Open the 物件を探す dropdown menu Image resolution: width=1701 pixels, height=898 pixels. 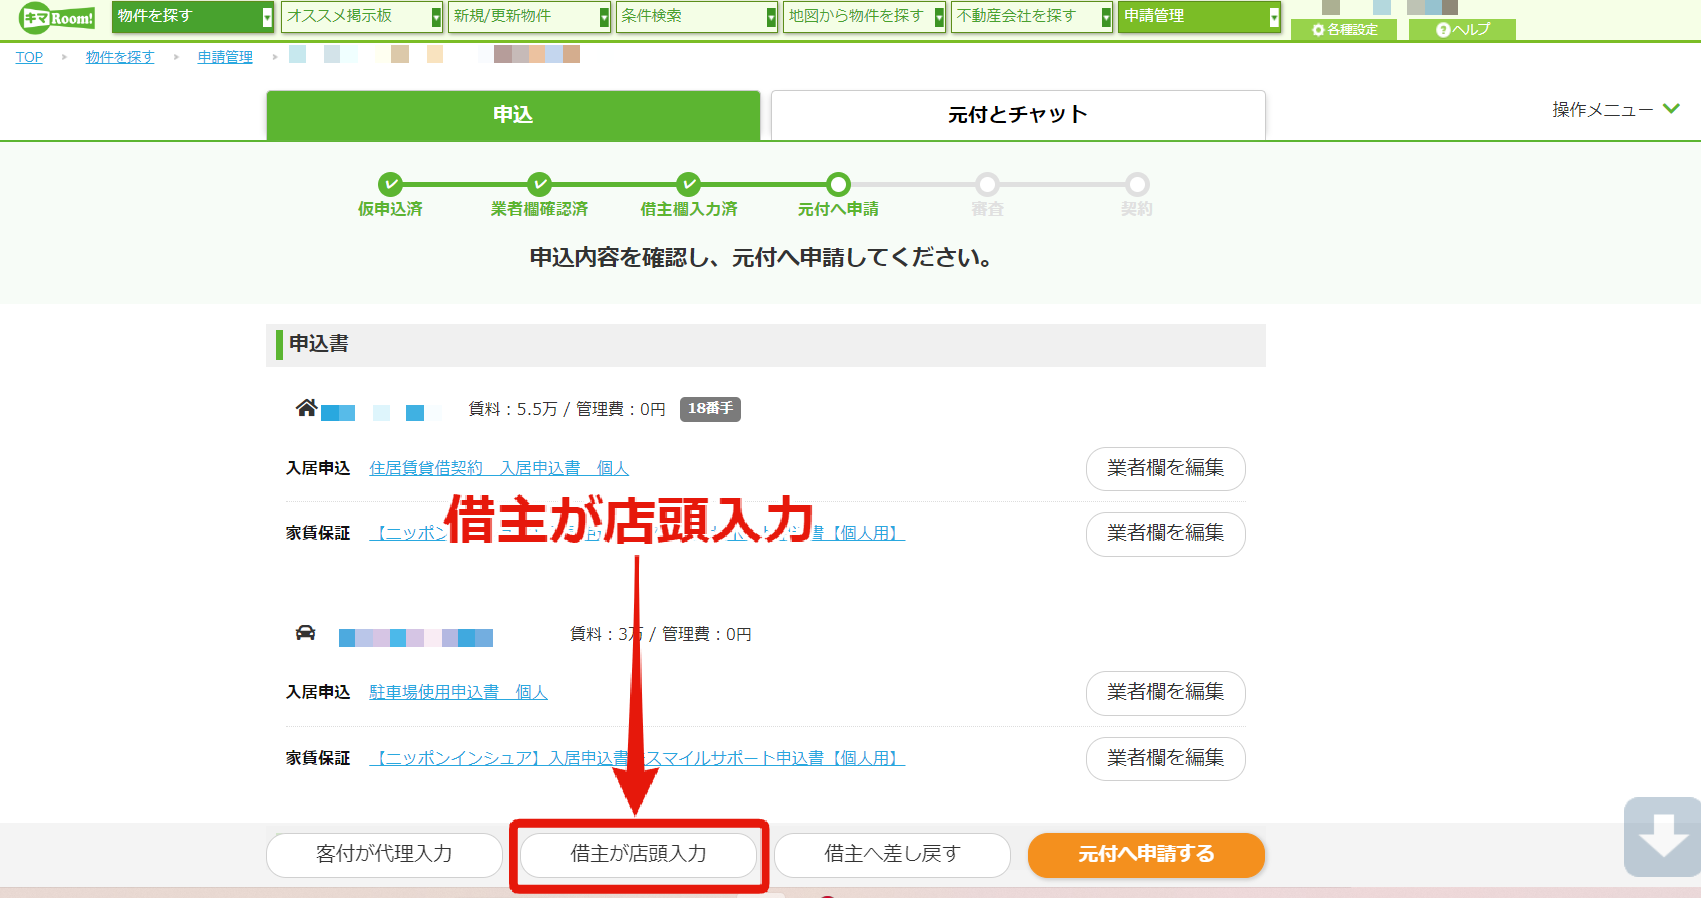click(x=192, y=17)
